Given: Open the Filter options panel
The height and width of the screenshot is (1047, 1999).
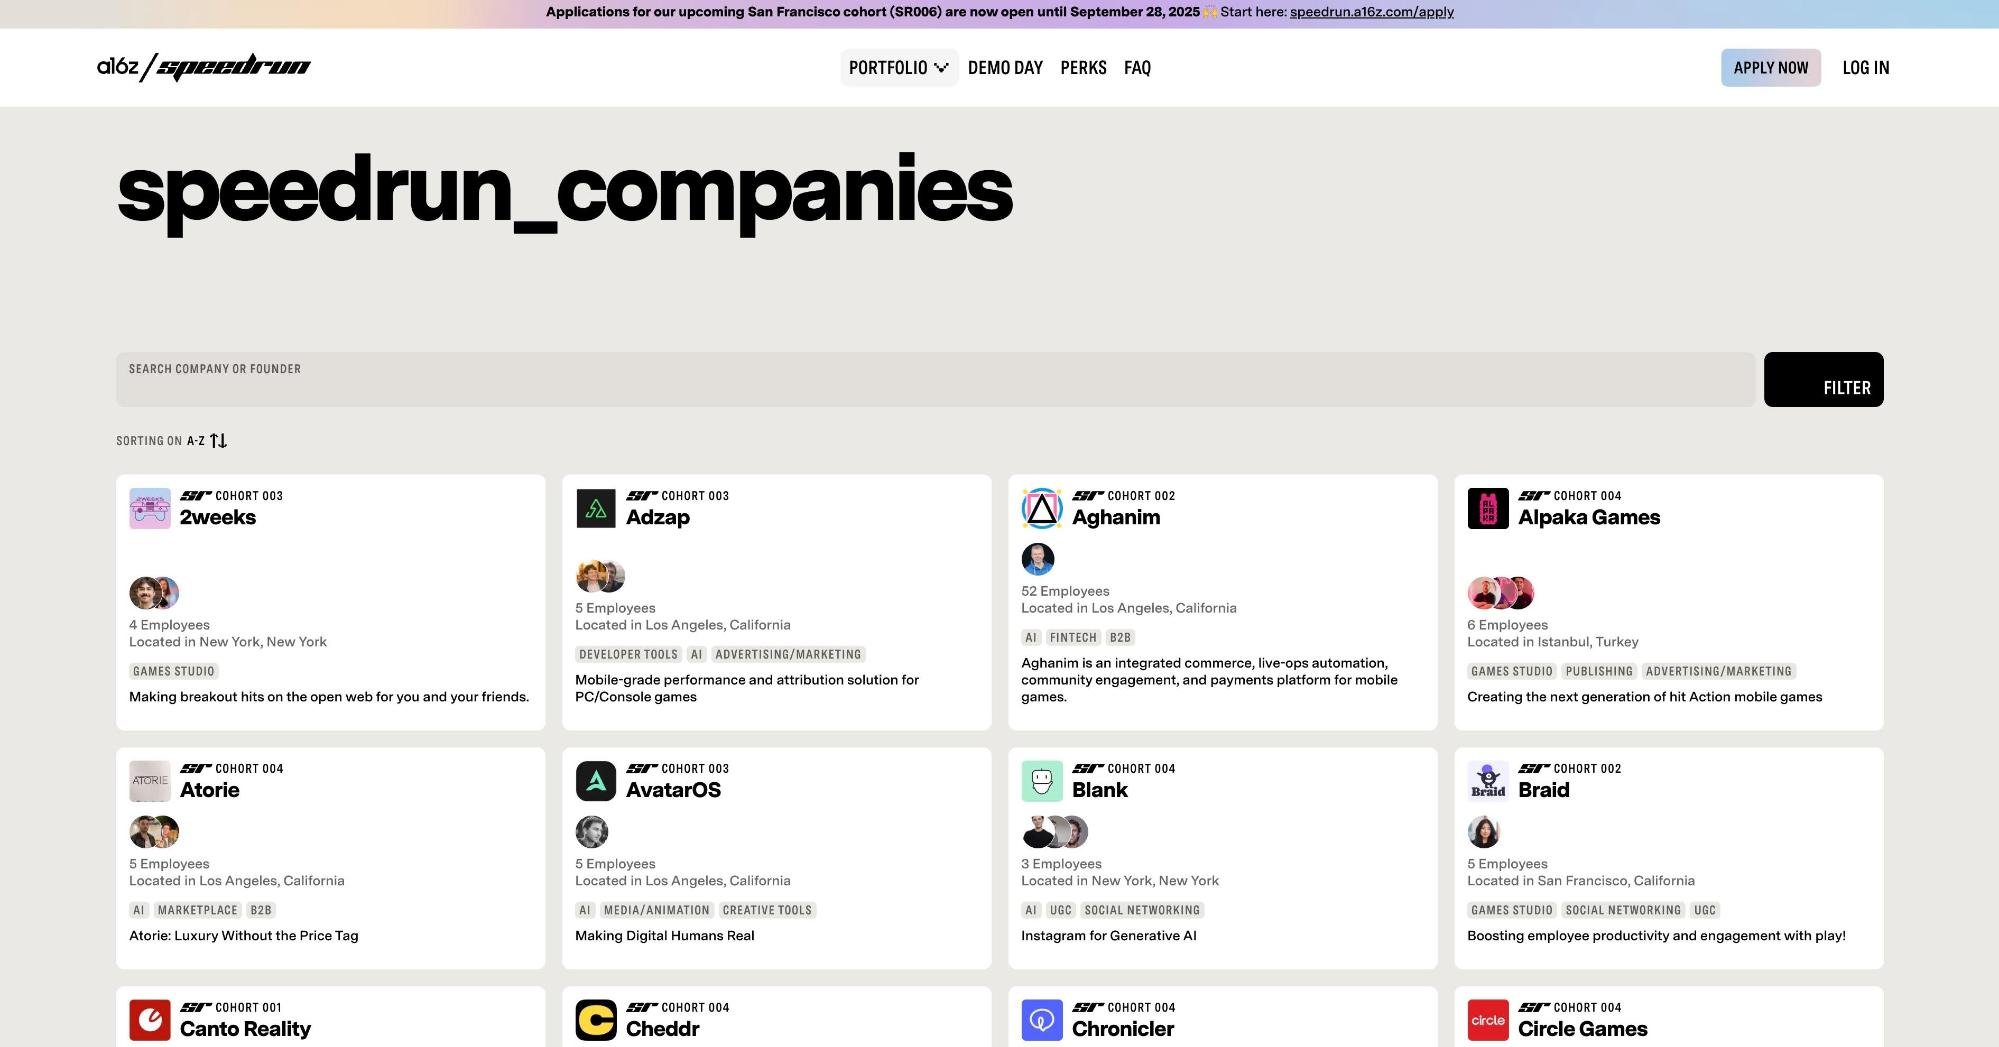Looking at the screenshot, I should click(1823, 380).
